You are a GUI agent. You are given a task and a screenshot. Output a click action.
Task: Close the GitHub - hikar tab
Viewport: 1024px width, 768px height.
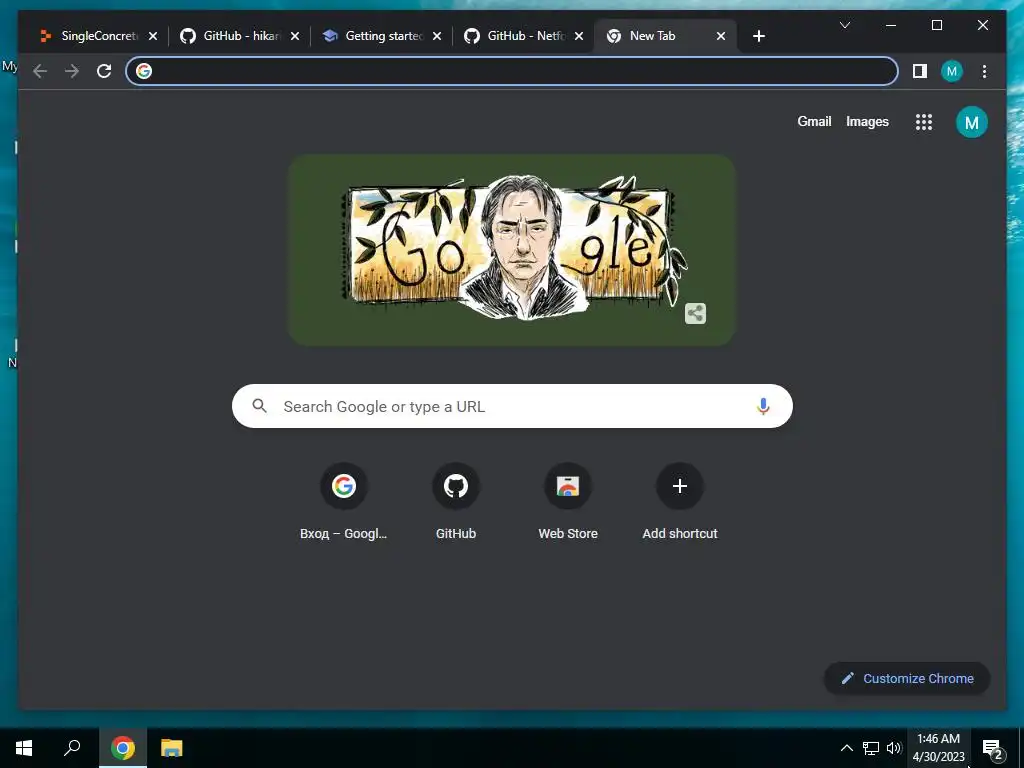coord(295,36)
